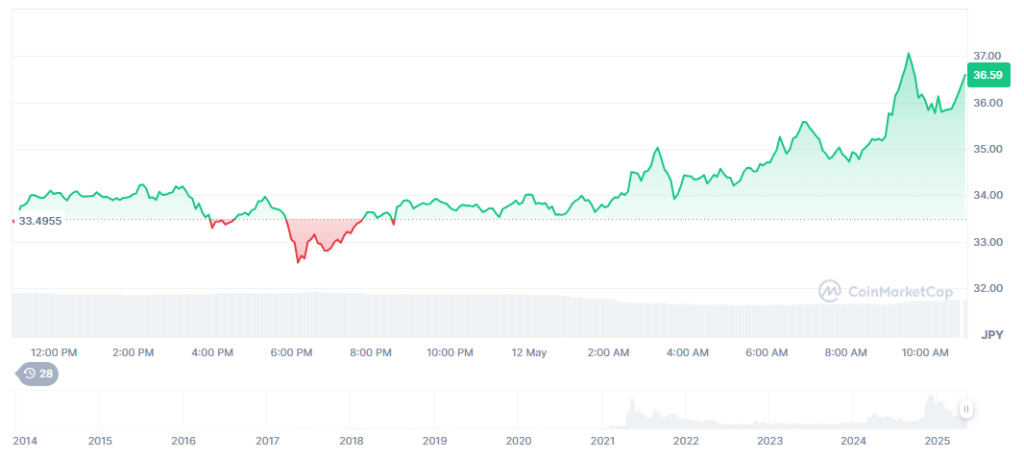Select 2023 on the overview timeline
This screenshot has height=459, width=1024.
770,441
